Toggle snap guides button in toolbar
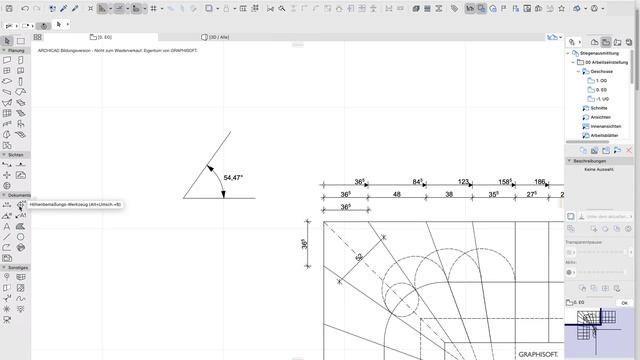Image resolution: width=640 pixels, height=360 pixels. coord(119,8)
